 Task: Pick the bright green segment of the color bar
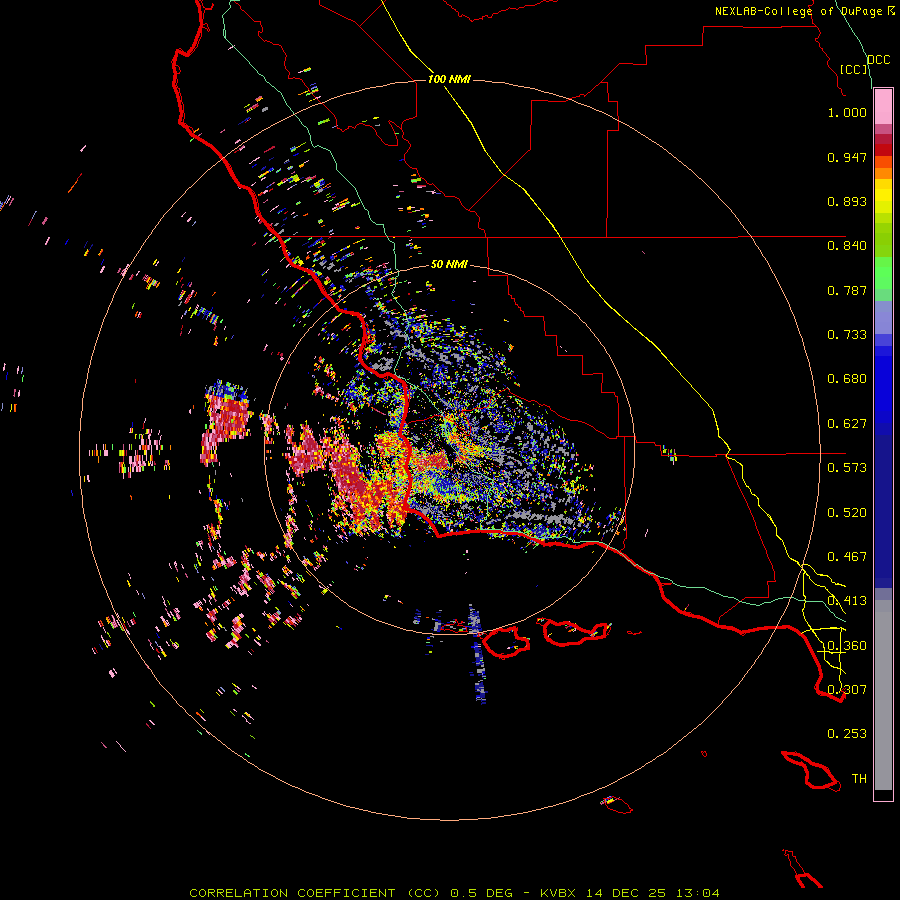883,273
